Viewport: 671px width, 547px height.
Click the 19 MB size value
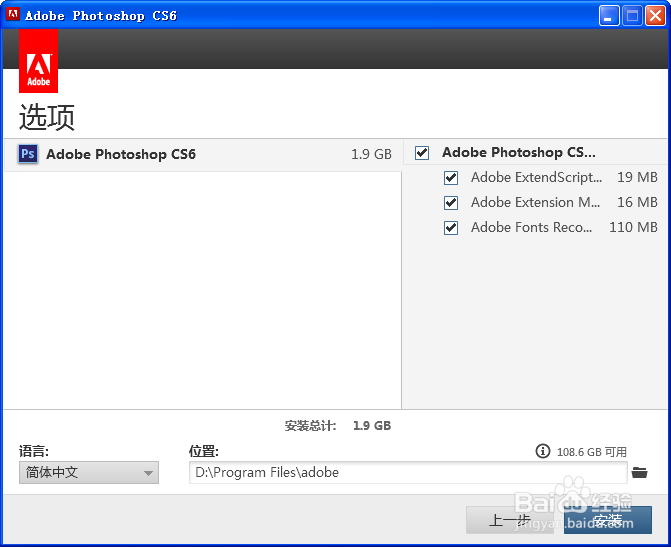637,177
